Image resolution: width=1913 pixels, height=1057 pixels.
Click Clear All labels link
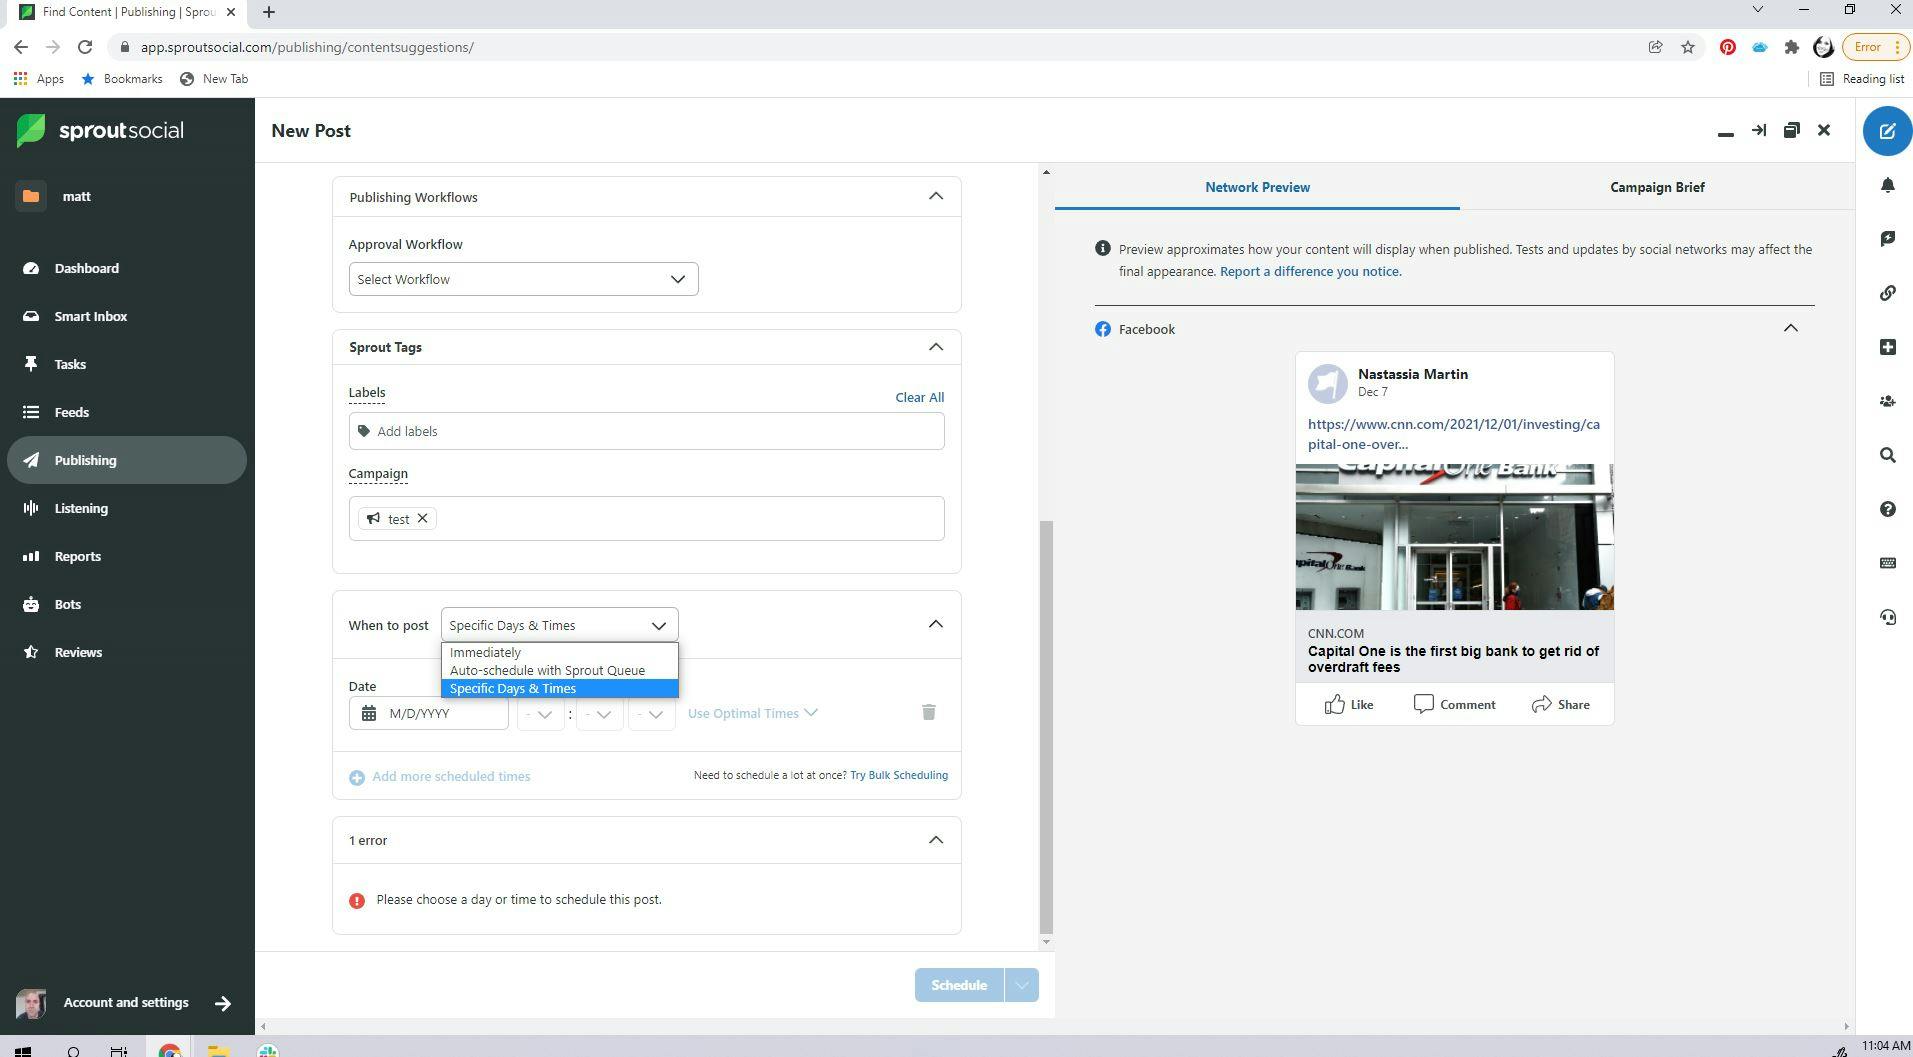[919, 397]
